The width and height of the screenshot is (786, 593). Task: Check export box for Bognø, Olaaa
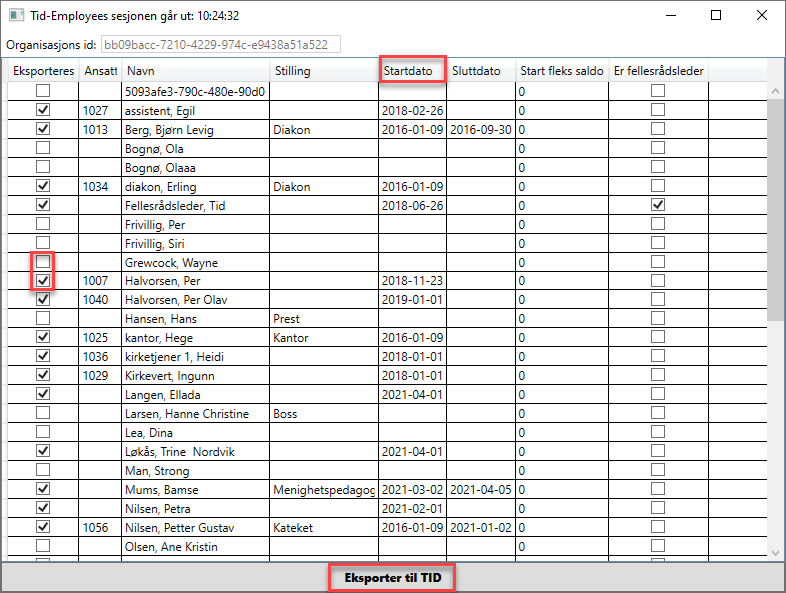click(43, 166)
